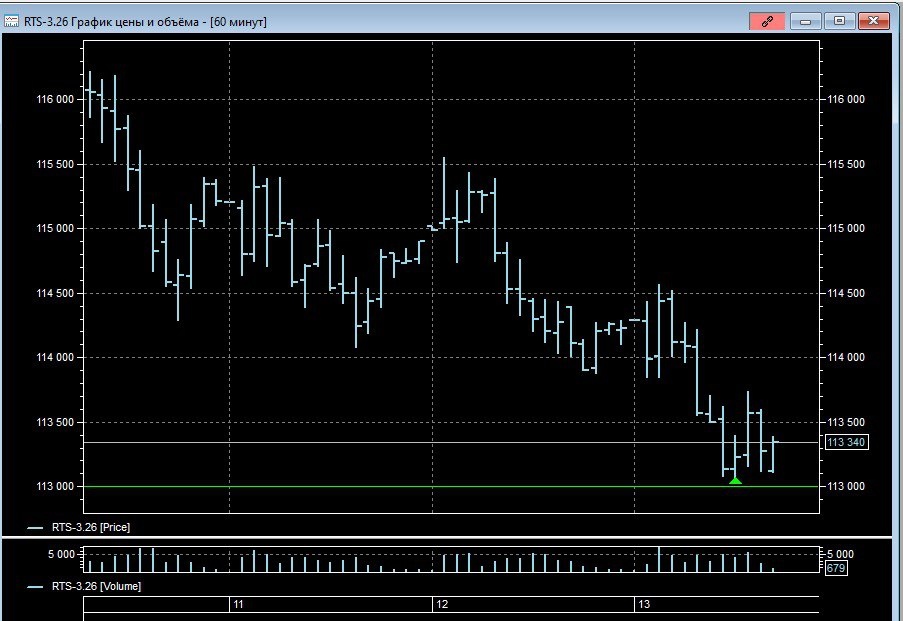
Task: Maximize the RTS-3.26 chart window
Action: (x=839, y=21)
